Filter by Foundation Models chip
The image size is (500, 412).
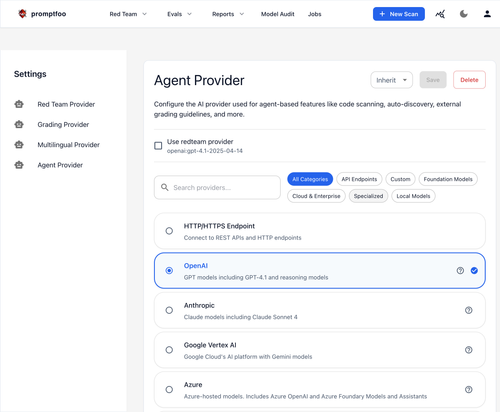[x=448, y=179]
